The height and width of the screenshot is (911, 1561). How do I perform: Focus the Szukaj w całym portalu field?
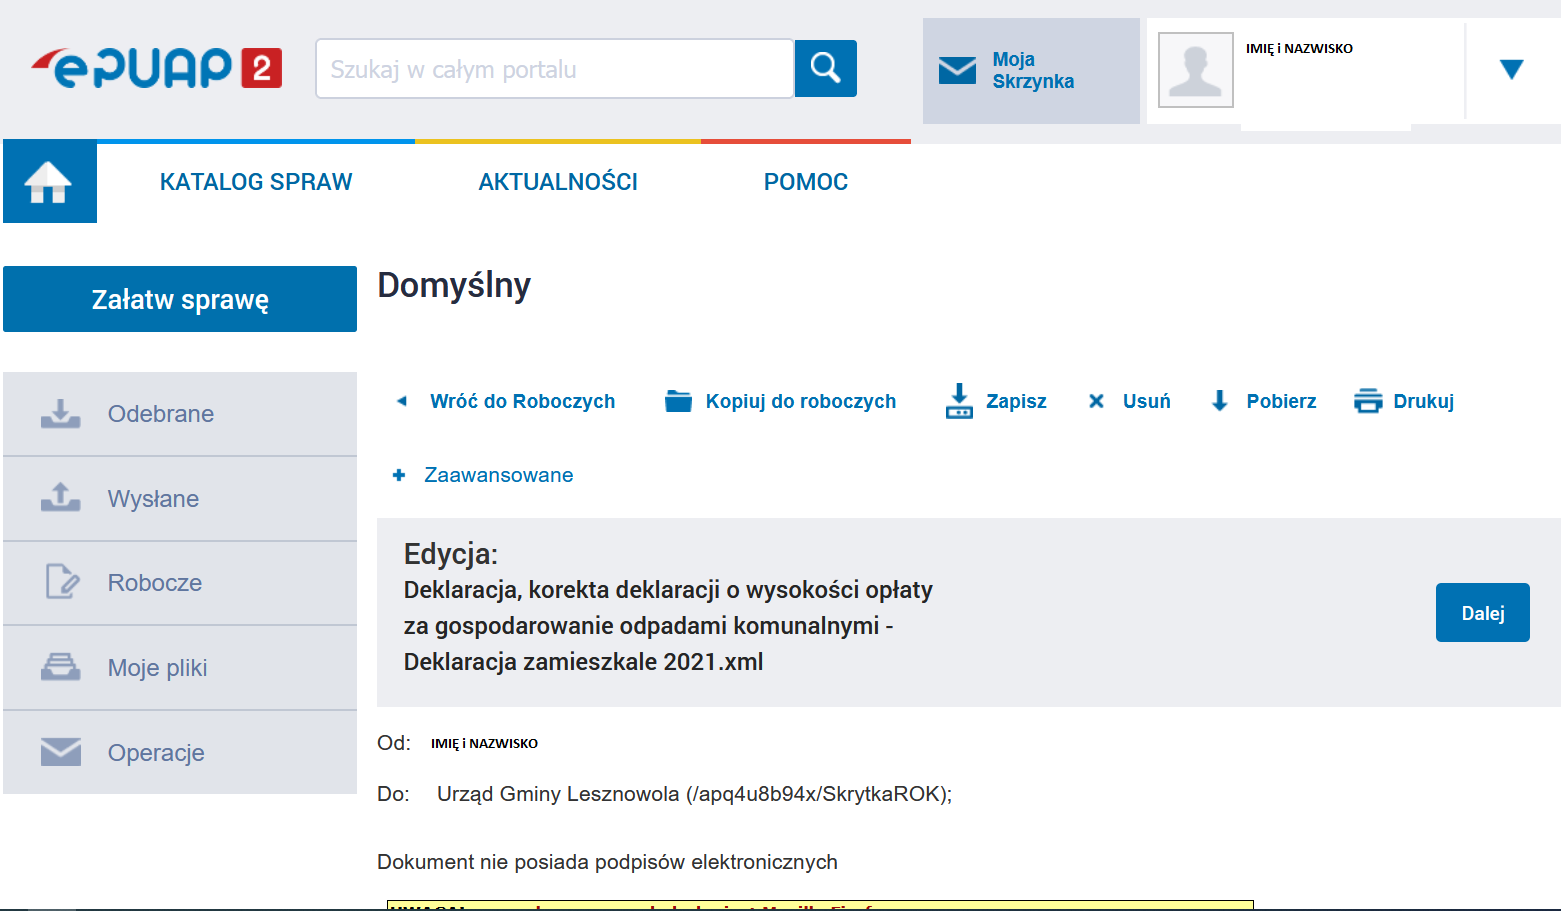(x=554, y=69)
